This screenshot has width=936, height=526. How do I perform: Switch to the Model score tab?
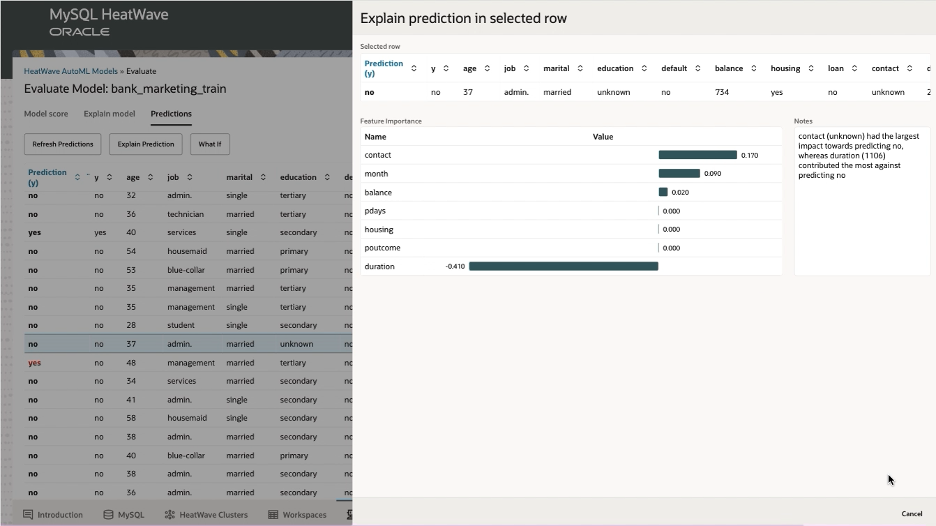[46, 114]
